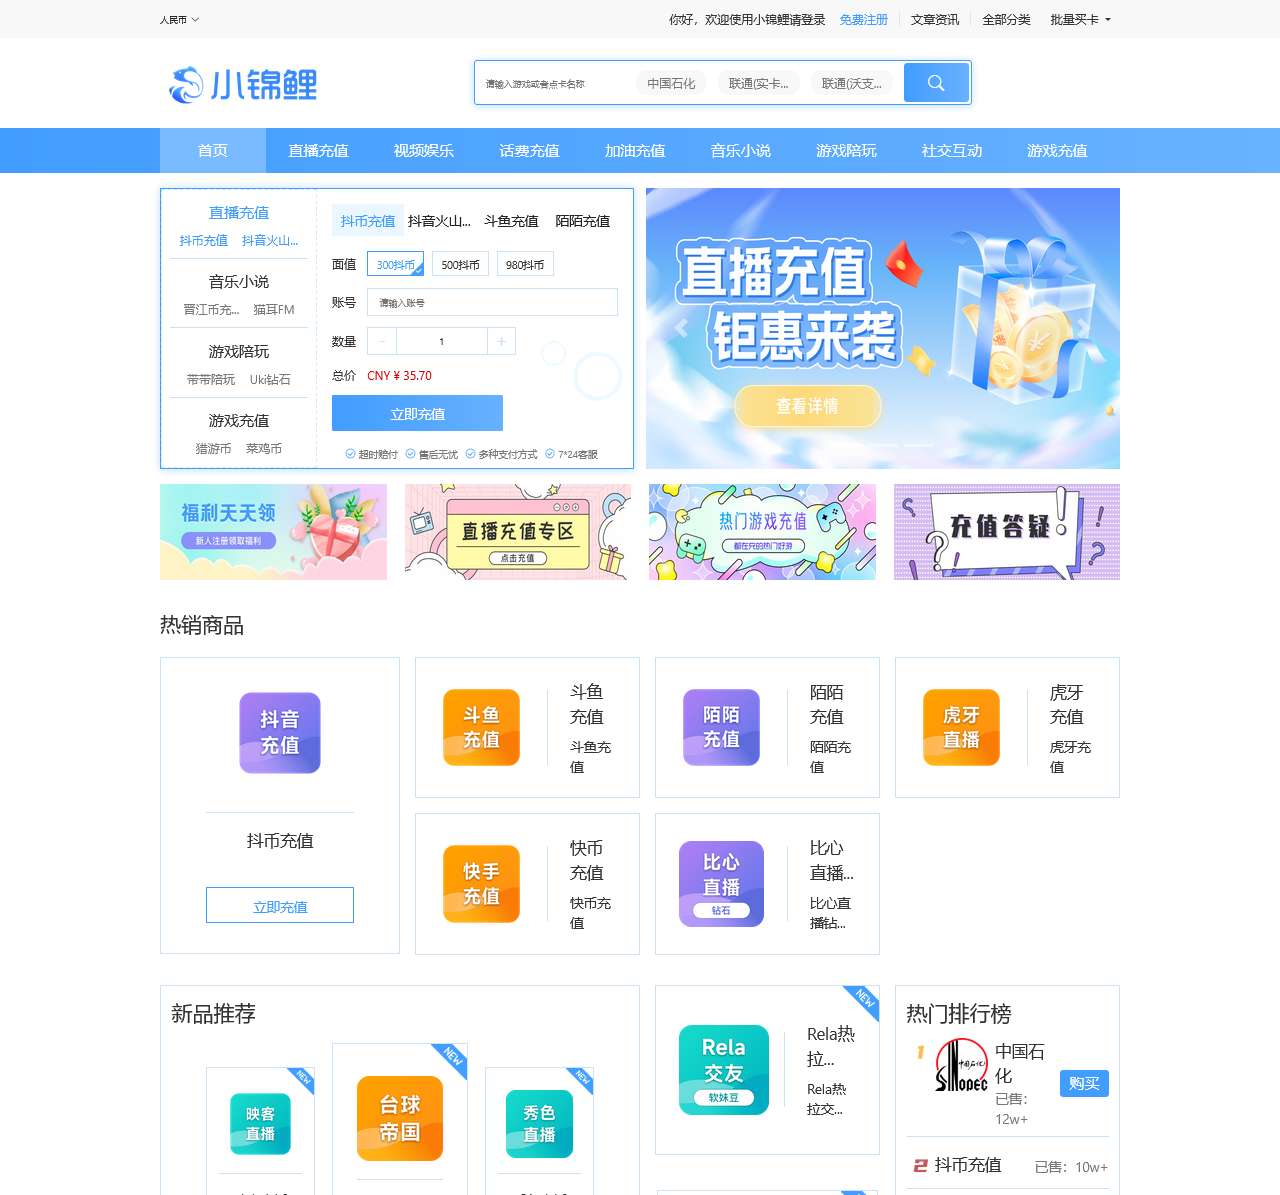
Task: Open 音乐小说 navigation item
Action: 740,150
